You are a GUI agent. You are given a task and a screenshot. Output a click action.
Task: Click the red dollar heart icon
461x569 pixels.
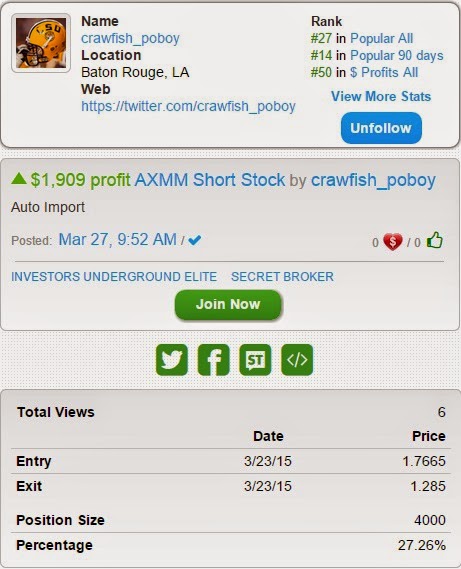[x=393, y=241]
